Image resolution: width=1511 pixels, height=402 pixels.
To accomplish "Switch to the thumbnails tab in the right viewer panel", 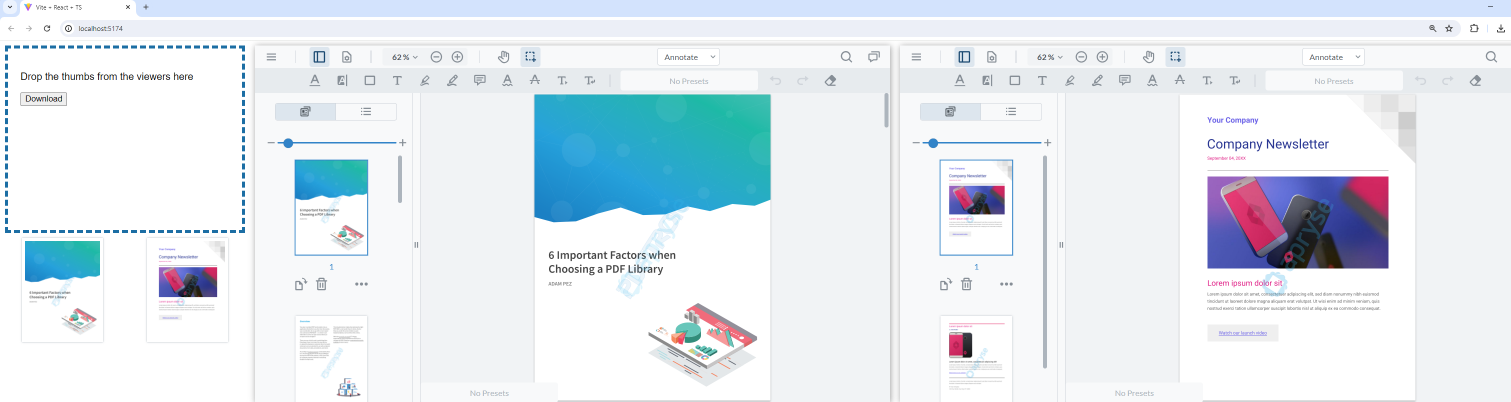I will 950,112.
